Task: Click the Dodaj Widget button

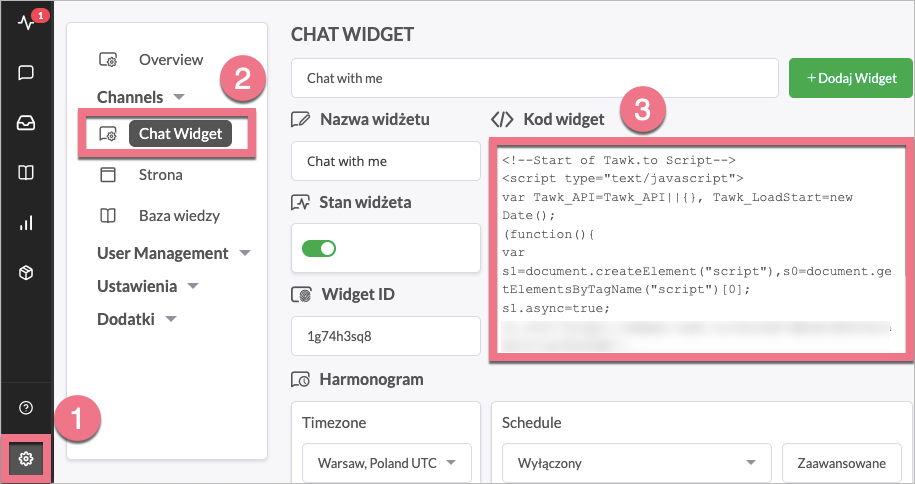Action: 851,77
